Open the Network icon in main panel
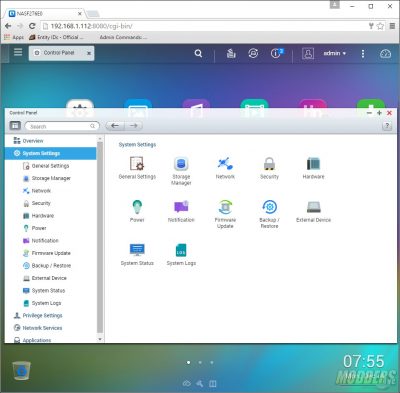 pyautogui.click(x=225, y=164)
